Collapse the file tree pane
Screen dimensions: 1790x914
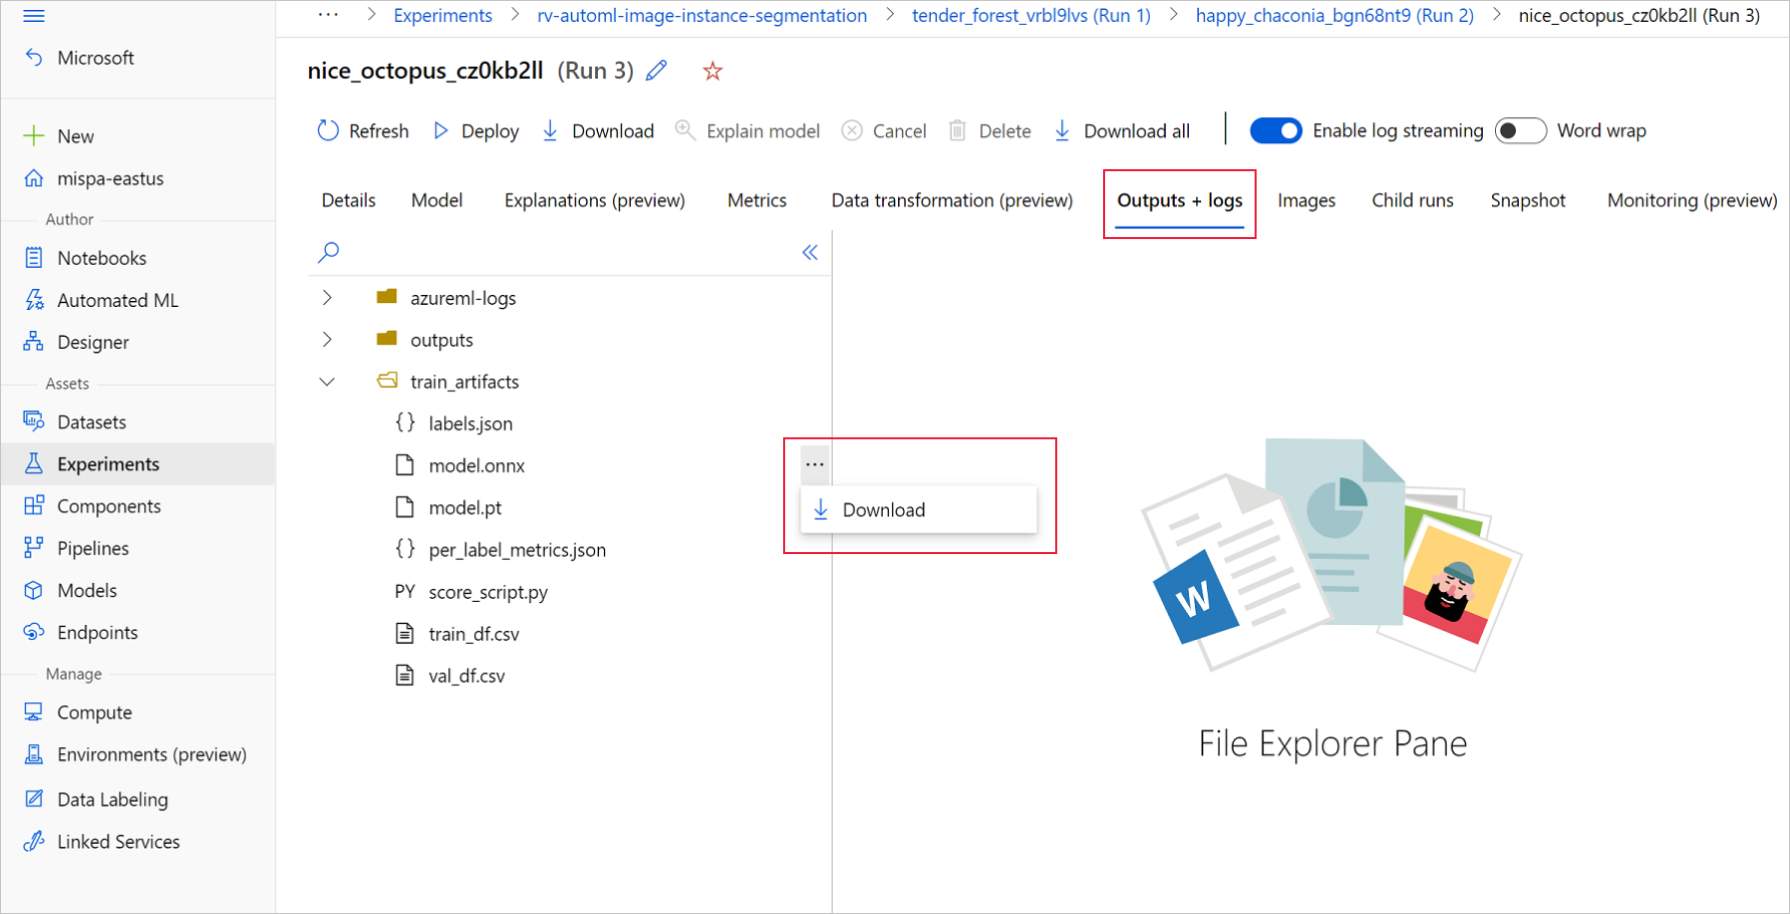(810, 252)
